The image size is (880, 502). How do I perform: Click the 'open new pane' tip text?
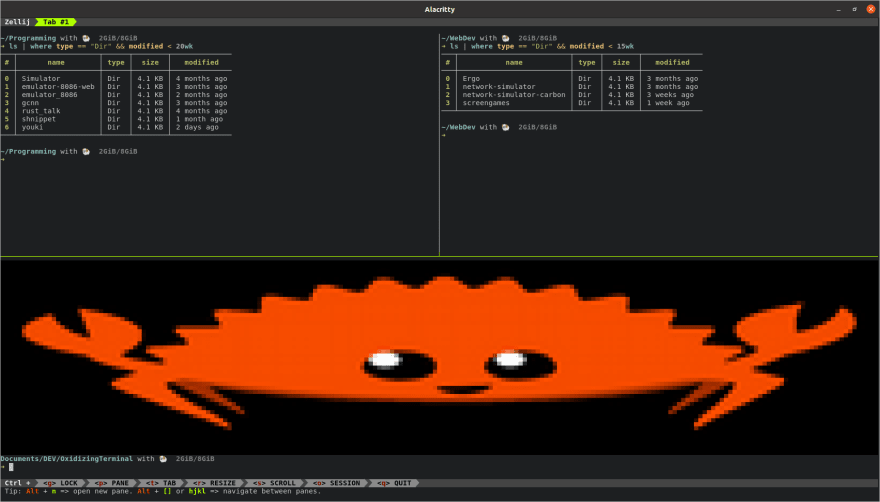[x=99, y=491]
